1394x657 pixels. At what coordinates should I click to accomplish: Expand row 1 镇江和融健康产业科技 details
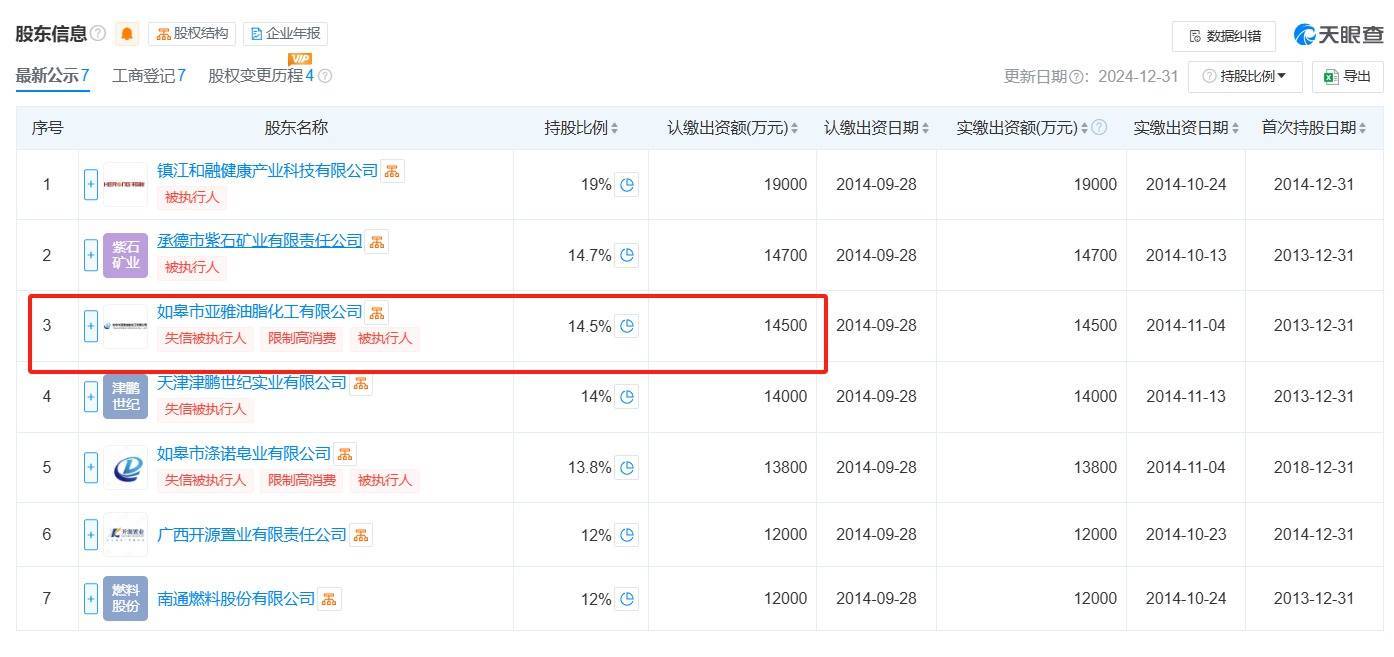(x=91, y=185)
